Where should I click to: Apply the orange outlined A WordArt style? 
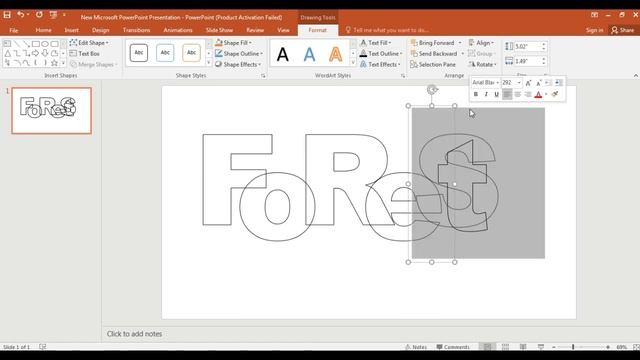[336, 54]
